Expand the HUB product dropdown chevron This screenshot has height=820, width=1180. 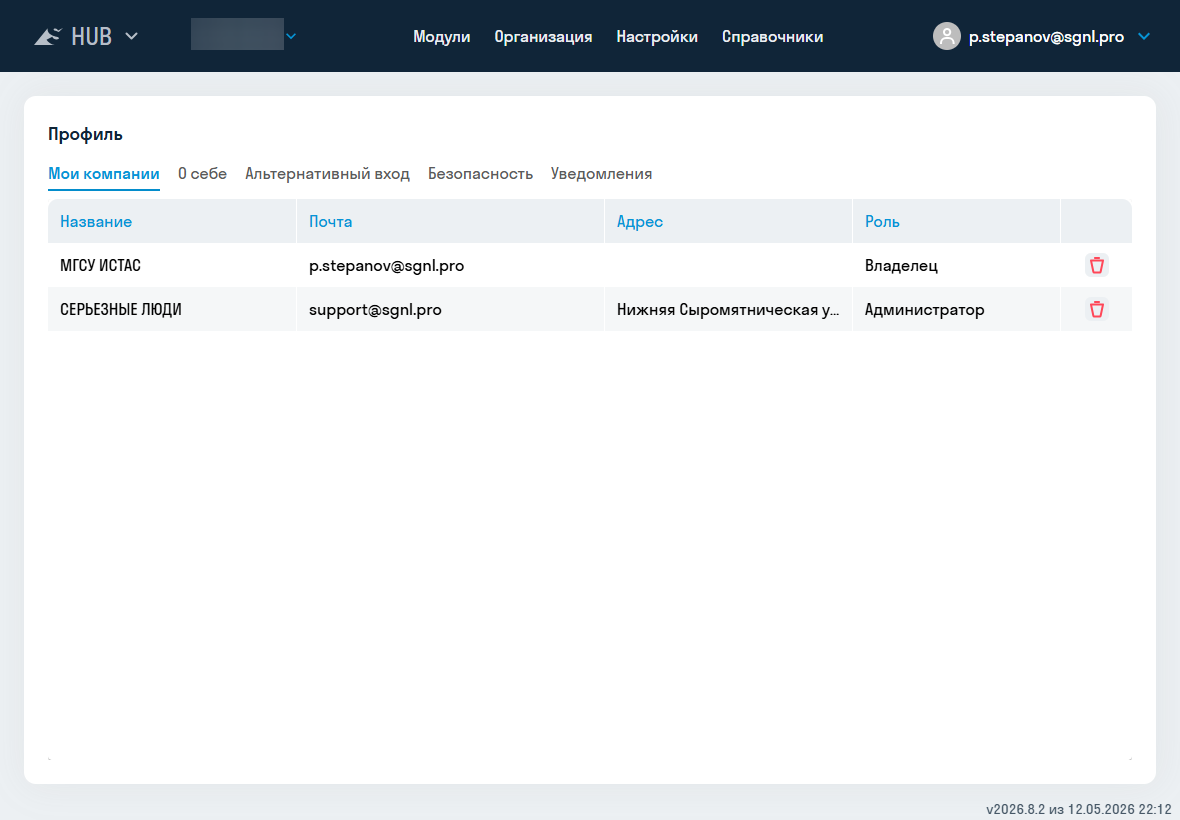pos(132,36)
